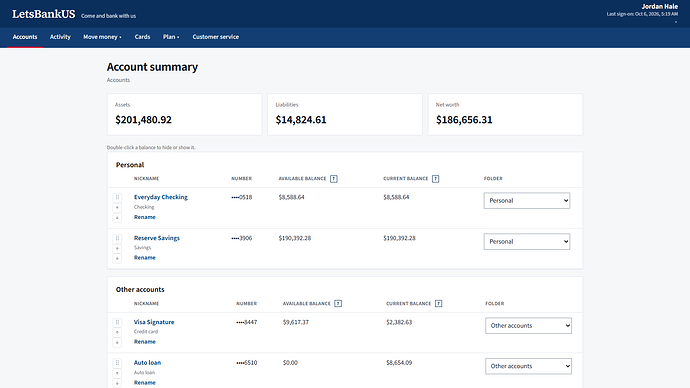690x388 pixels.
Task: Click the Net worth total $186,656.31
Action: coord(464,120)
